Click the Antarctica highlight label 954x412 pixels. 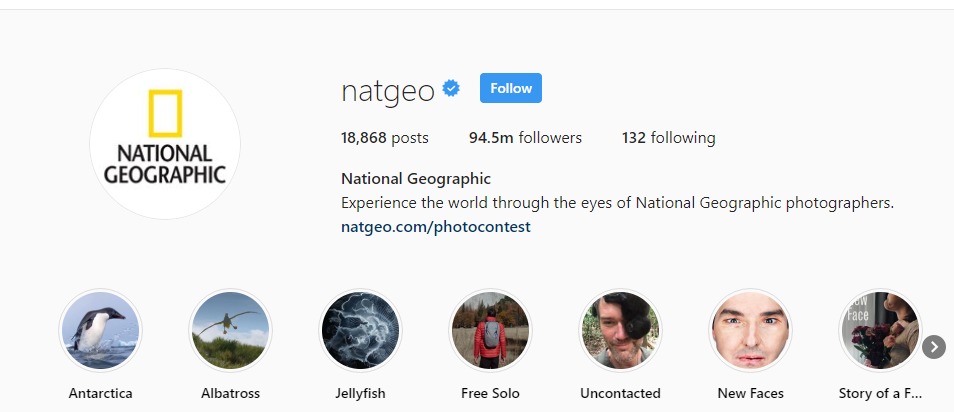click(100, 393)
